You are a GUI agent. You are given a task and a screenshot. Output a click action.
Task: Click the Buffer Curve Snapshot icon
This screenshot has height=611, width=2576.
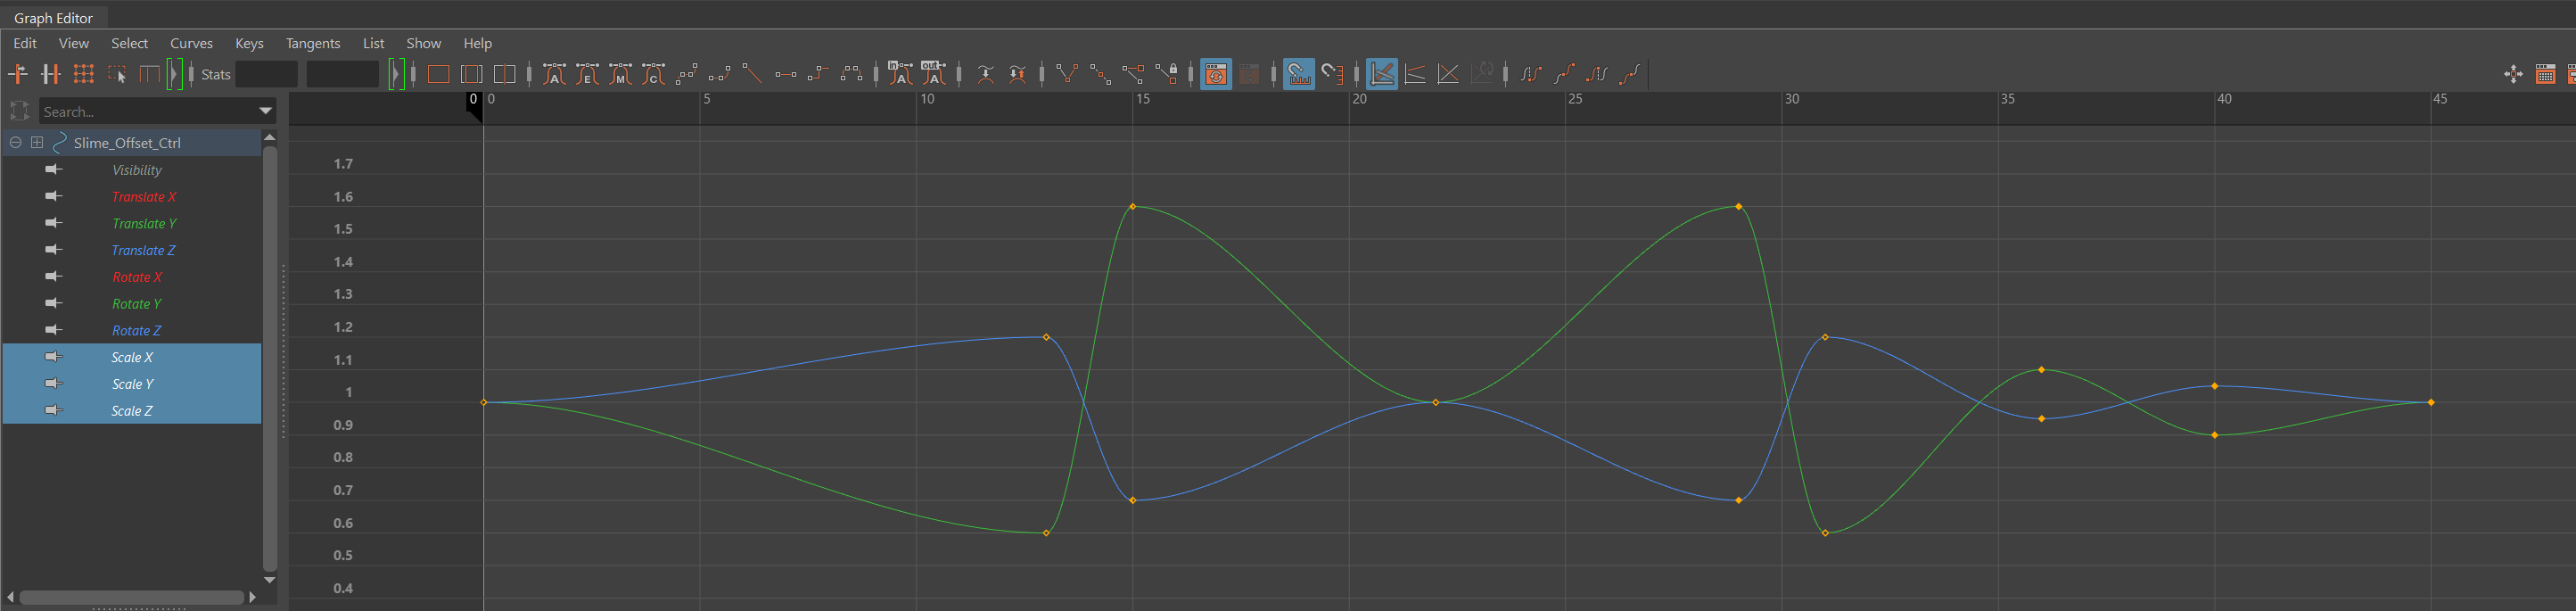pyautogui.click(x=985, y=74)
